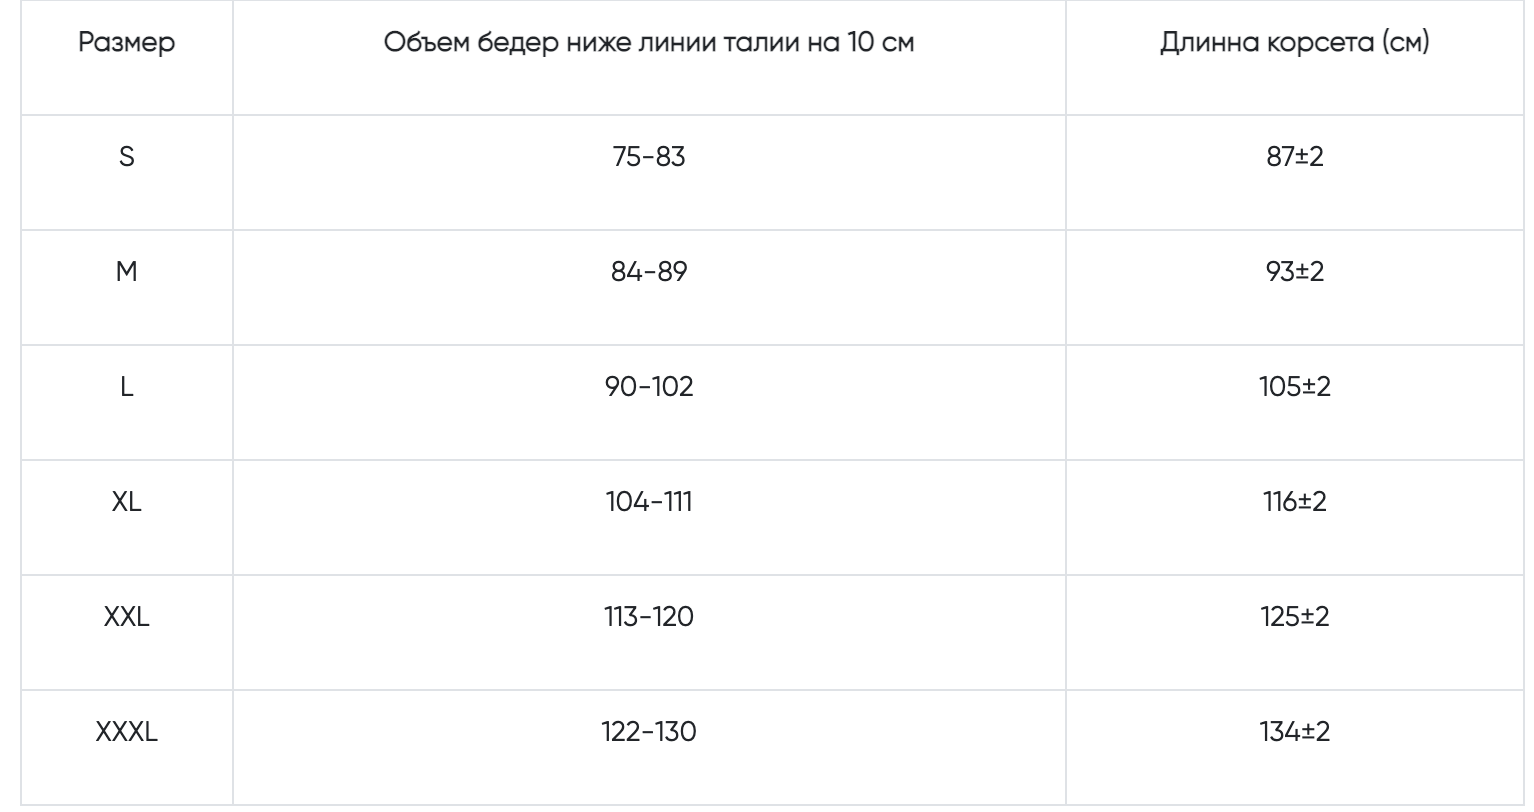This screenshot has width=1534, height=812.
Task: Click the 113-120 hip range value
Action: [649, 617]
